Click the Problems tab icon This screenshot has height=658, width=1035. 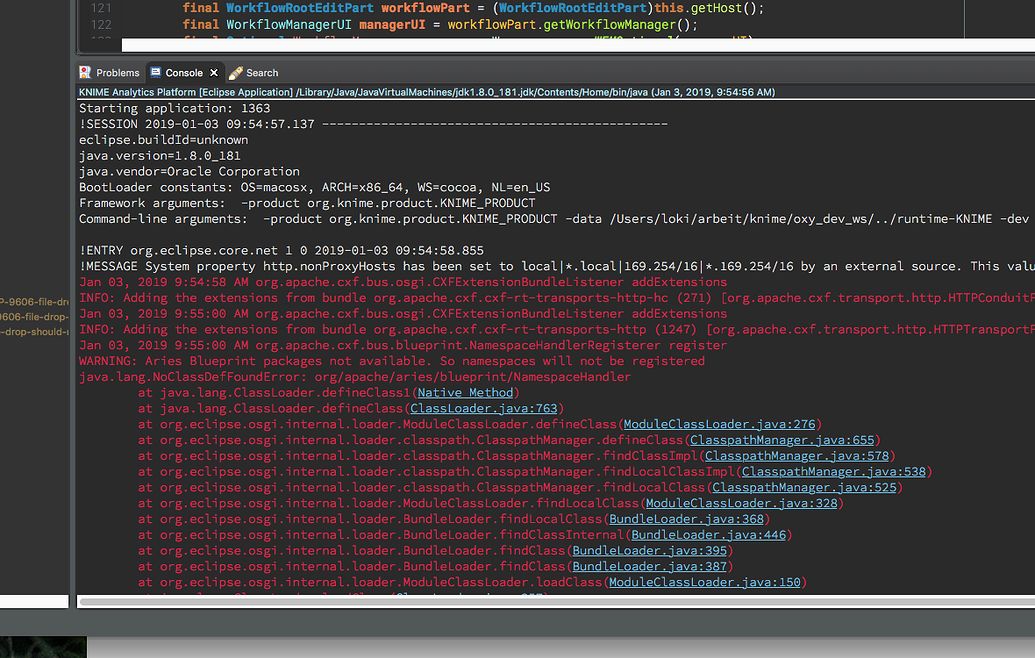click(84, 72)
